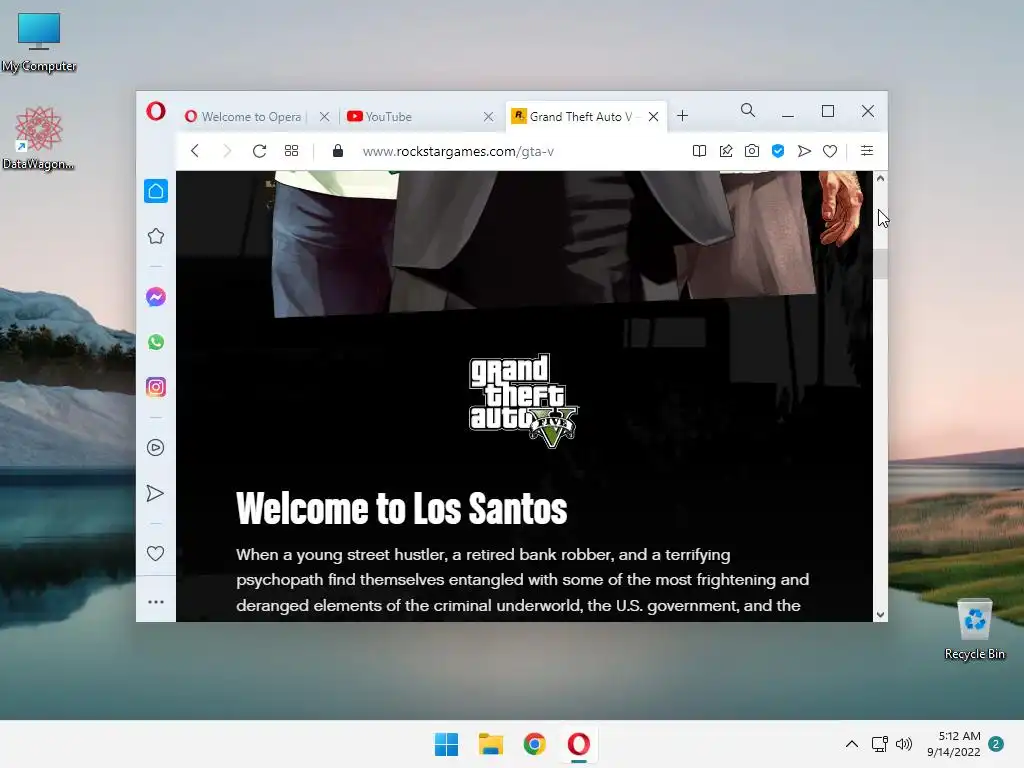1024x768 pixels.
Task: Open the Speed Dial start page grid
Action: (x=291, y=151)
